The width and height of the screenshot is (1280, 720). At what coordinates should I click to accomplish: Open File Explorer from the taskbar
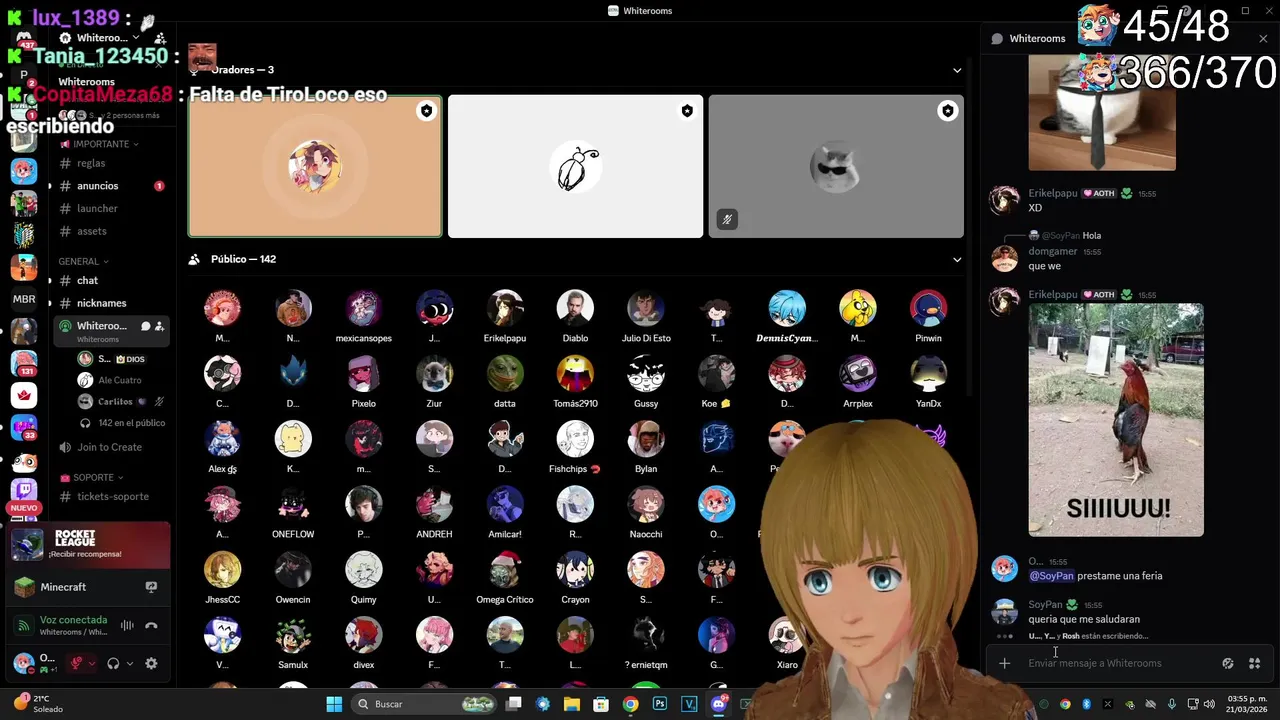pyautogui.click(x=572, y=704)
